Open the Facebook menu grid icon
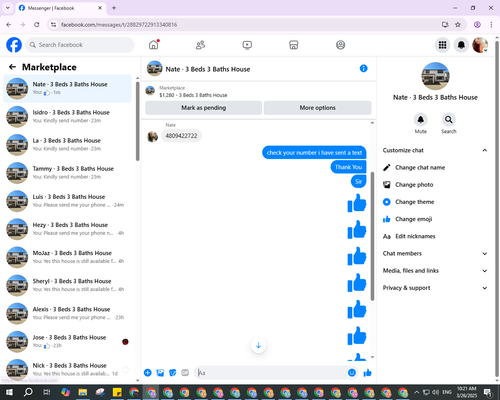The width and height of the screenshot is (500, 400). (x=442, y=45)
